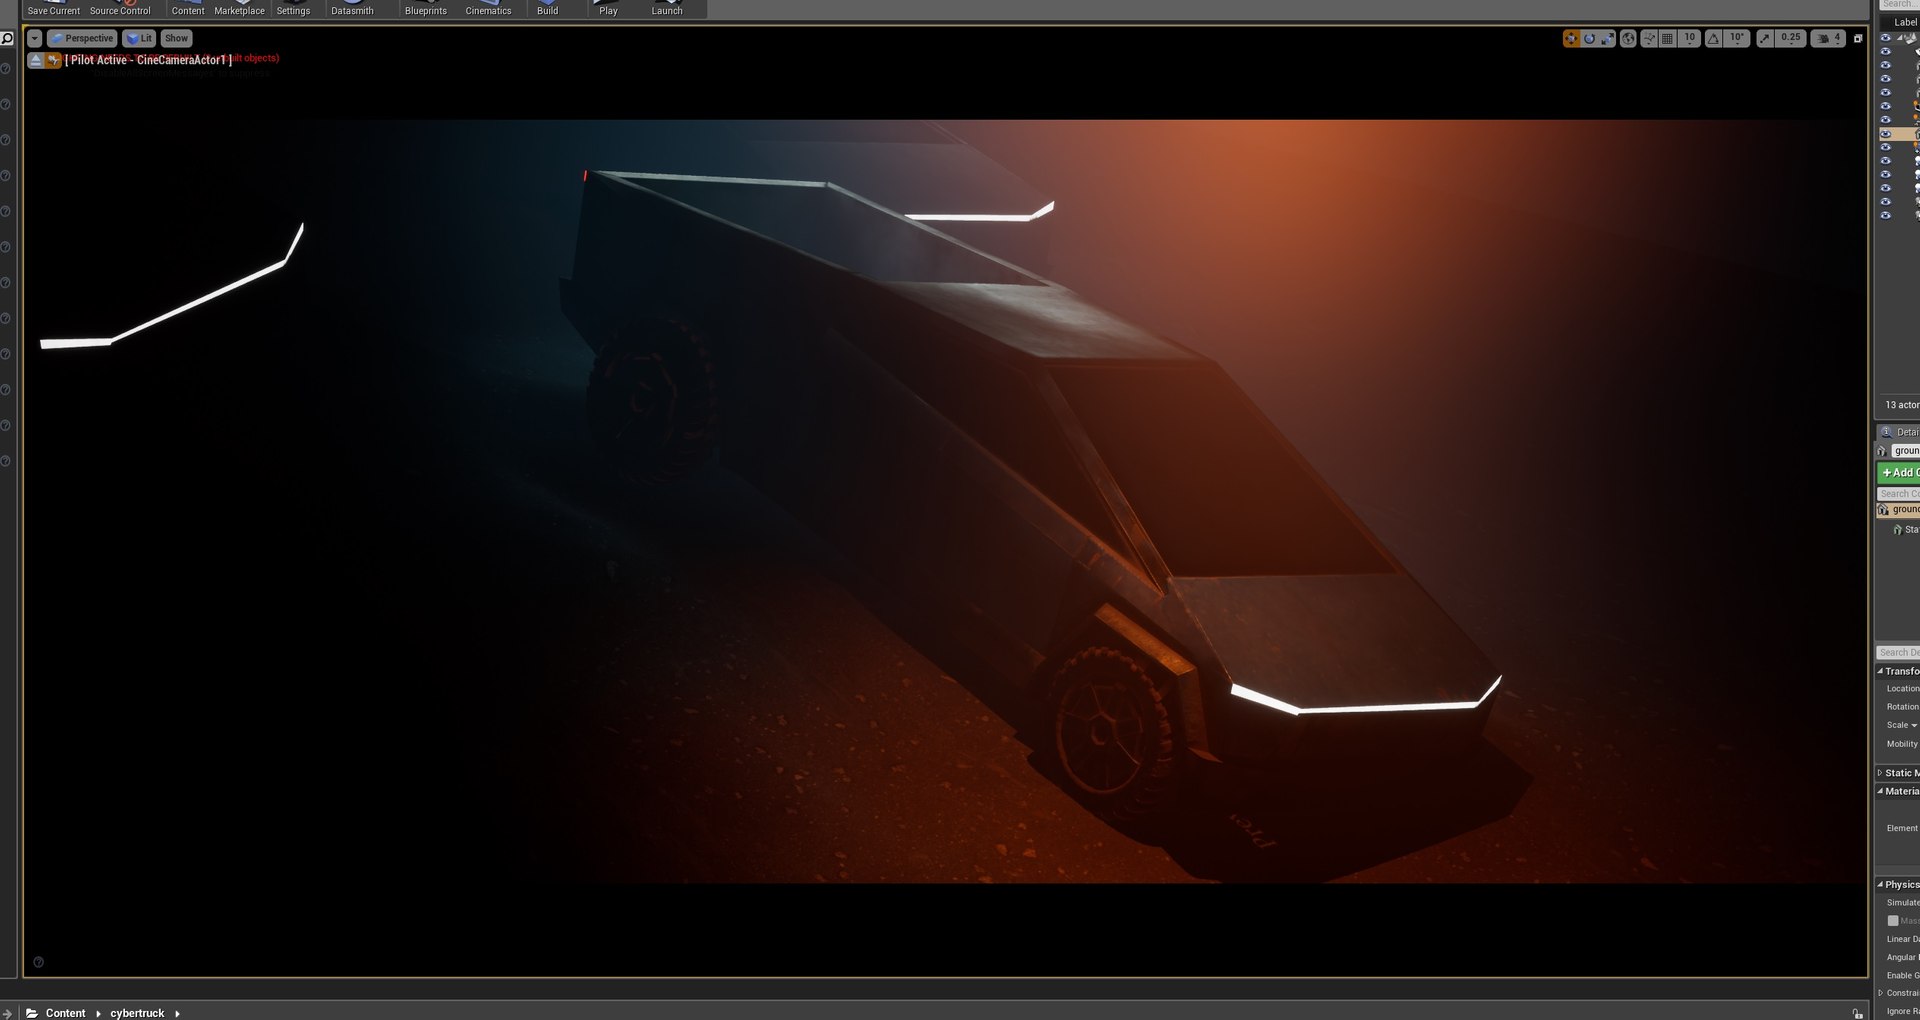Toggle rotation snapping triangle icon
The height and width of the screenshot is (1020, 1920).
point(1714,39)
